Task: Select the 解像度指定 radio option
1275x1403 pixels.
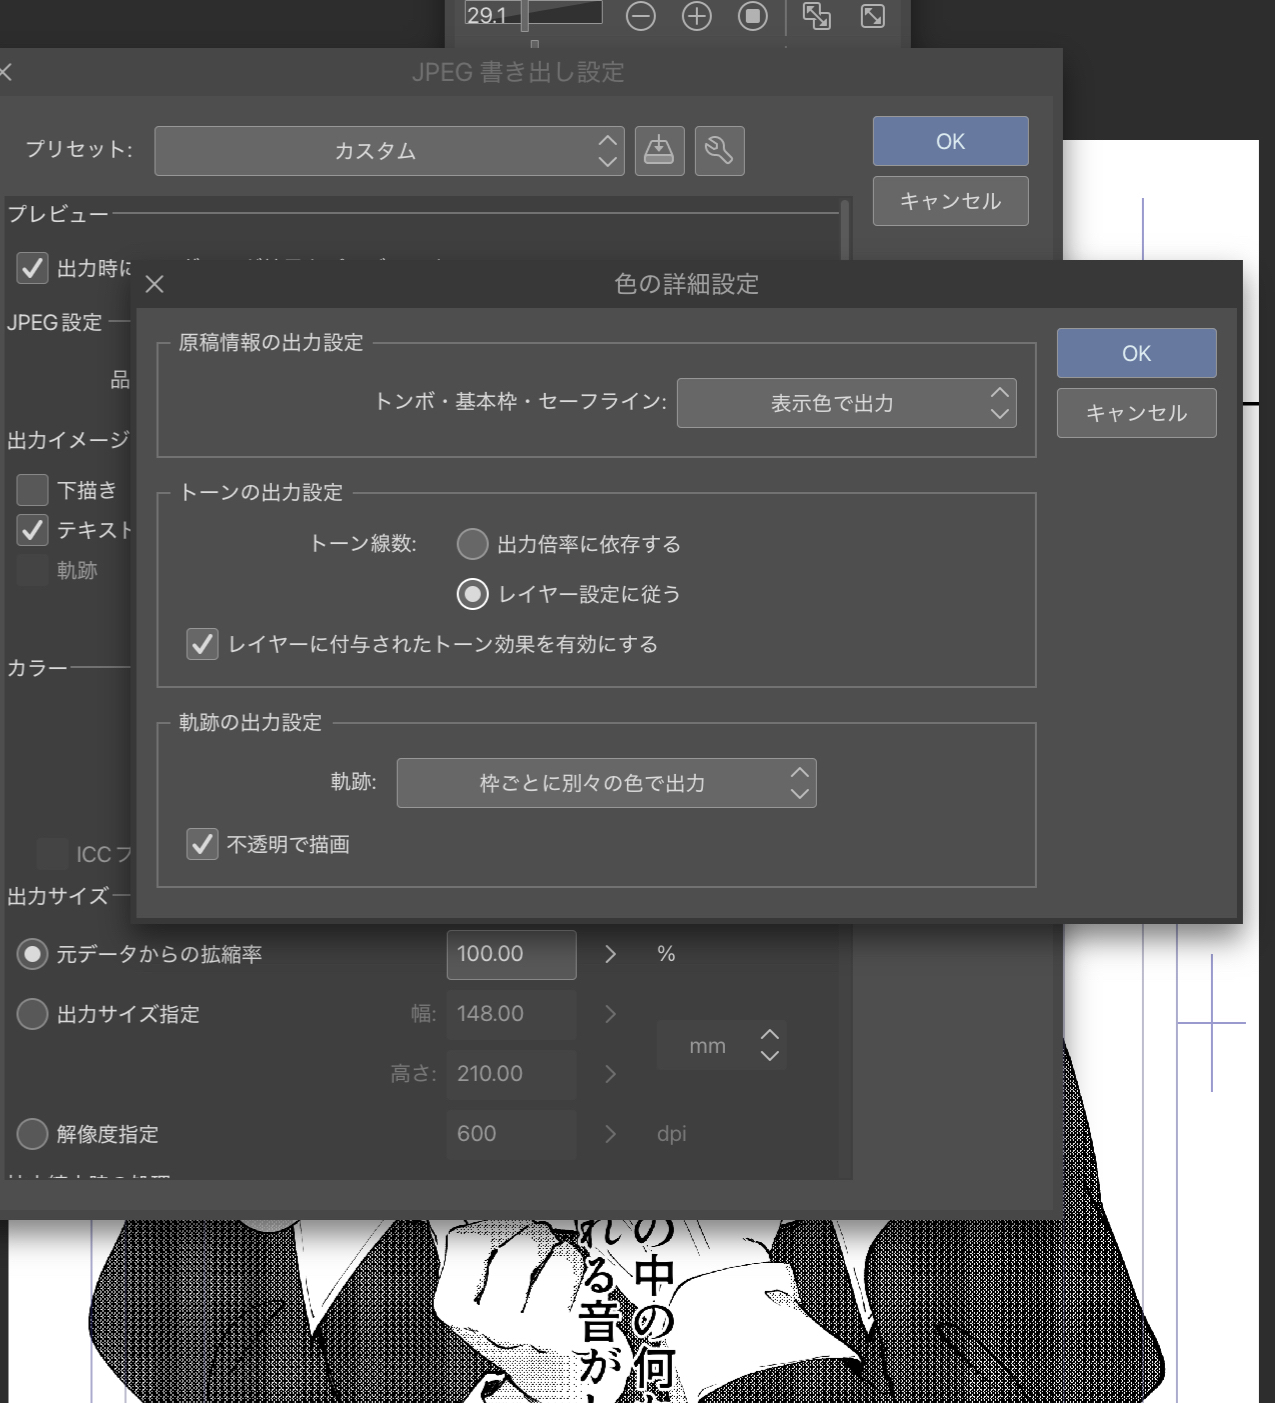Action: pos(33,1134)
